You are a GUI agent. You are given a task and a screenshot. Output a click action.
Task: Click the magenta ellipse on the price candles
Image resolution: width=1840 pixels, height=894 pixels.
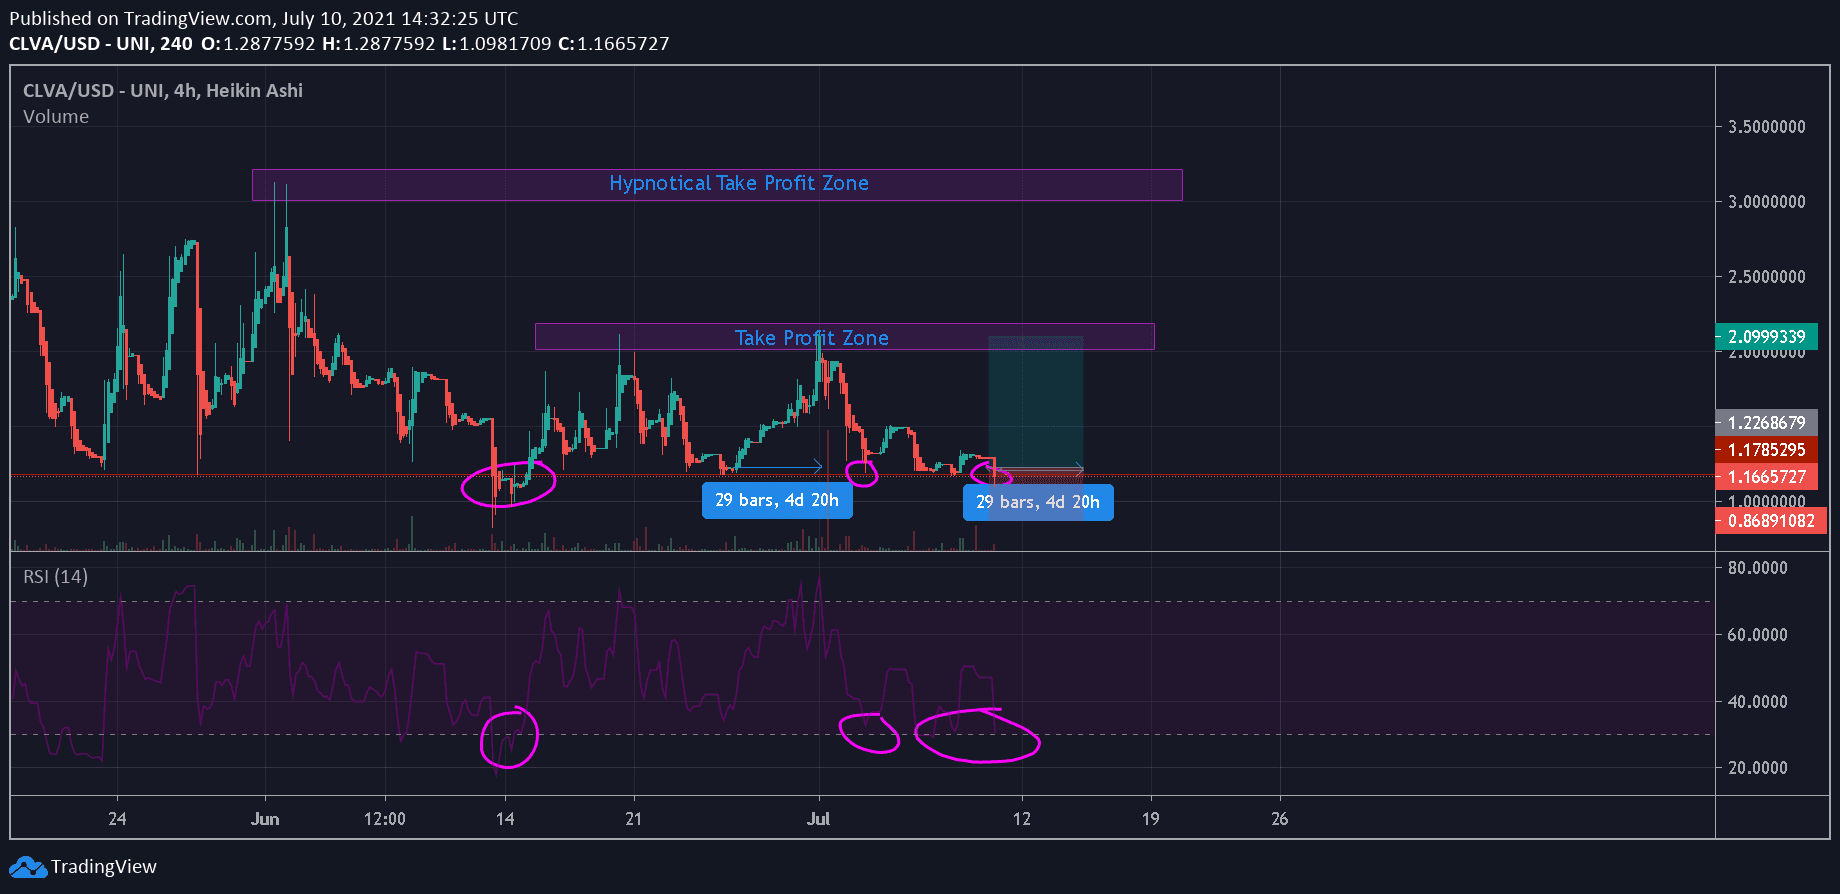[508, 485]
